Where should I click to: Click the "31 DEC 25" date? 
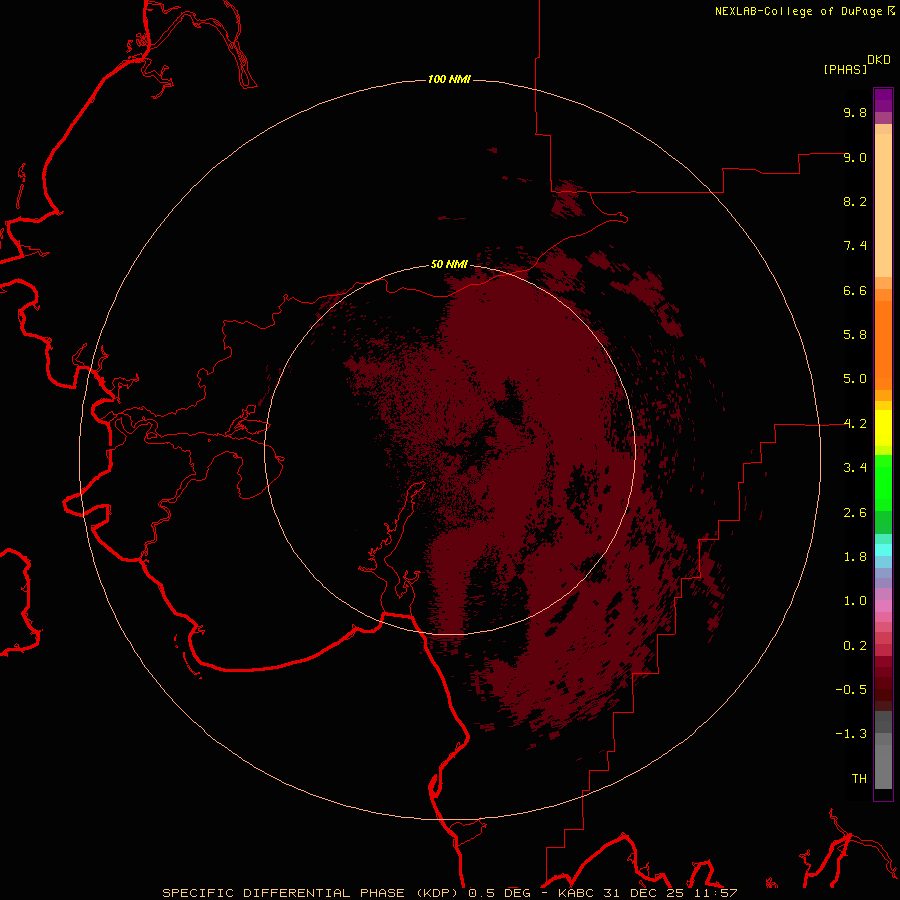pos(643,893)
